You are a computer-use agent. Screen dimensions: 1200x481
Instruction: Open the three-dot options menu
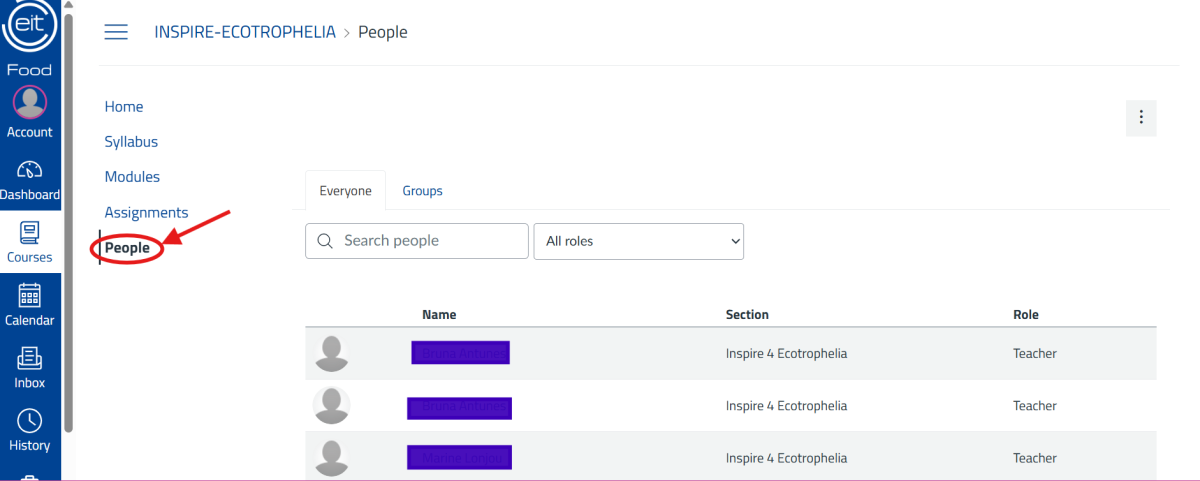tap(1141, 117)
